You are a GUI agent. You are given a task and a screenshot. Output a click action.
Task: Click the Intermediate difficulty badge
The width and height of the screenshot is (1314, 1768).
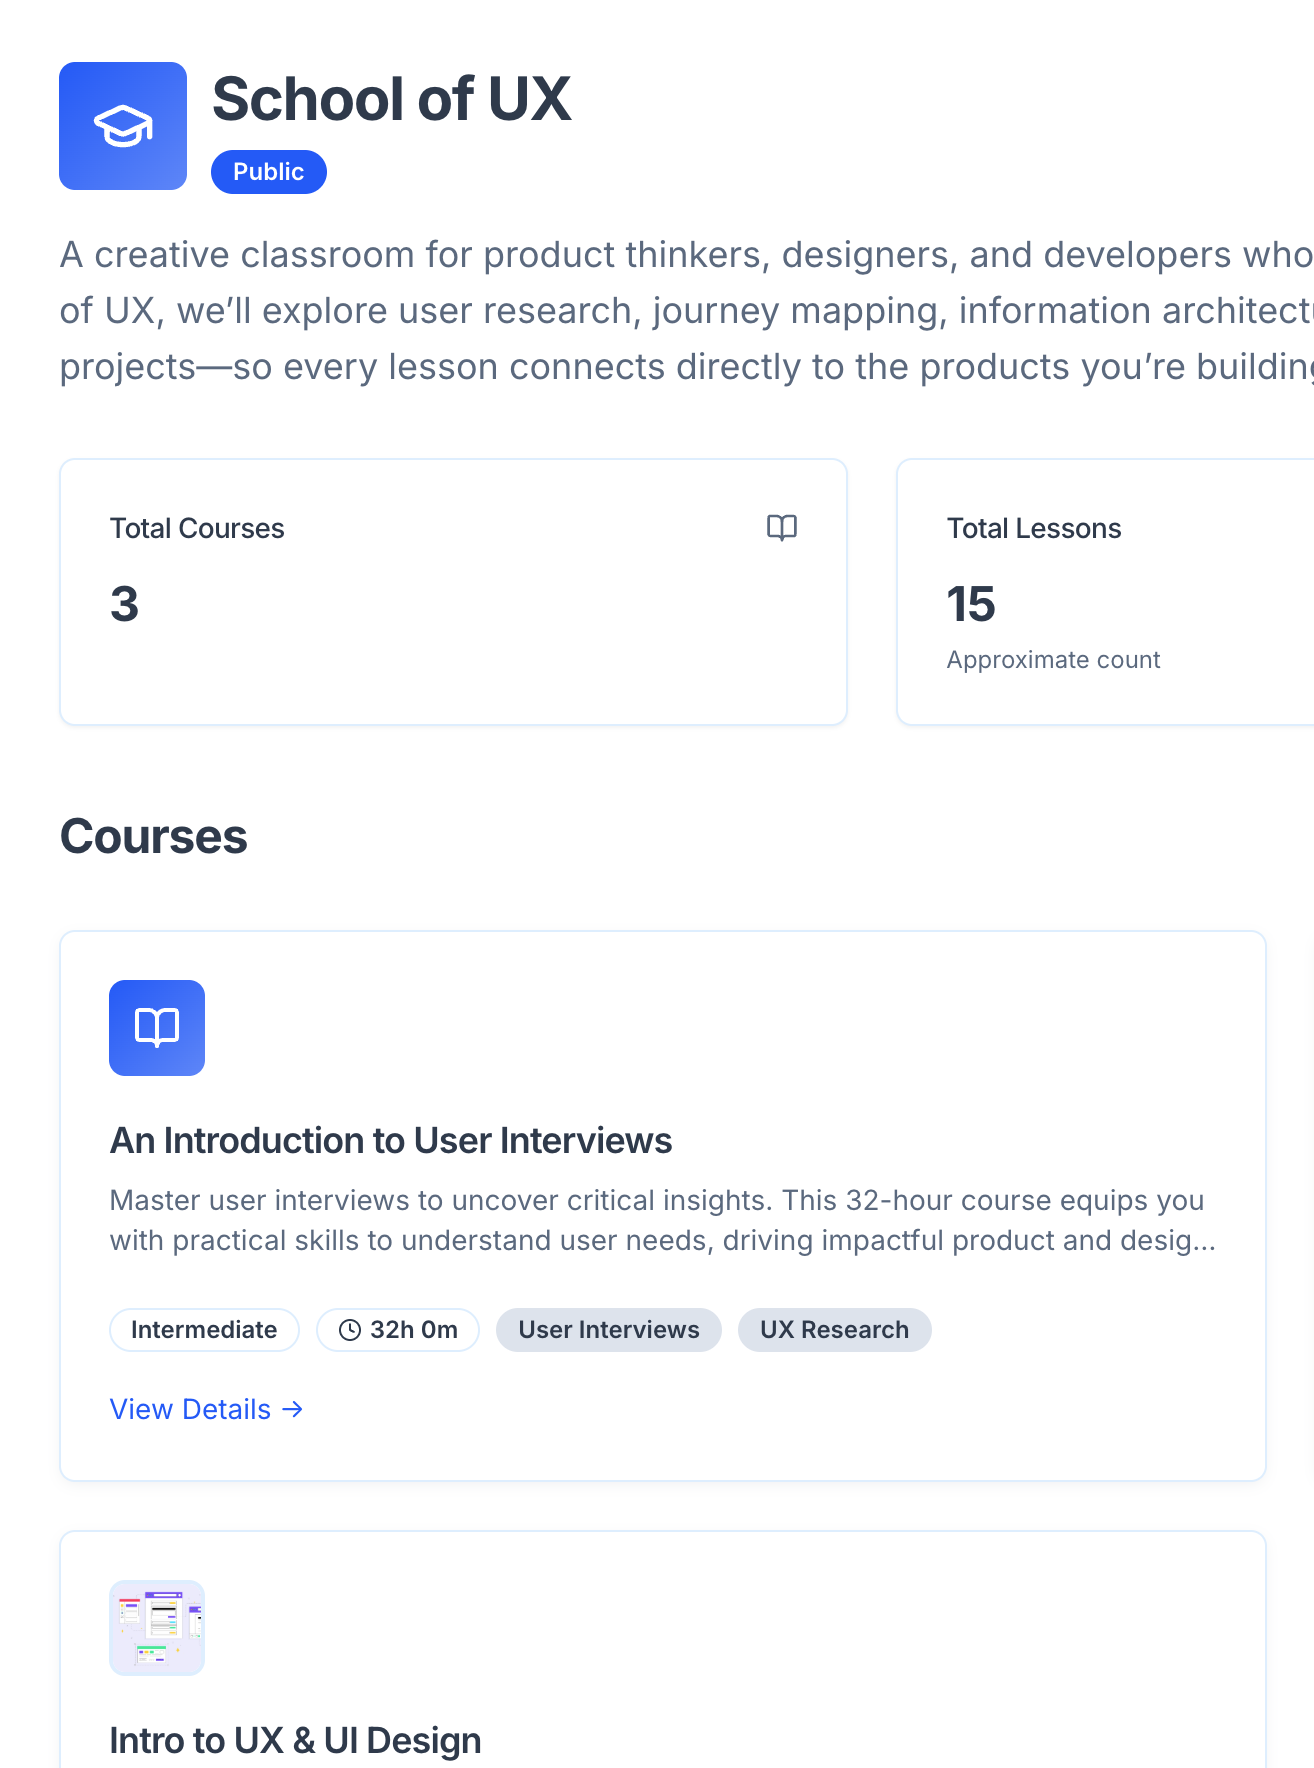(204, 1330)
